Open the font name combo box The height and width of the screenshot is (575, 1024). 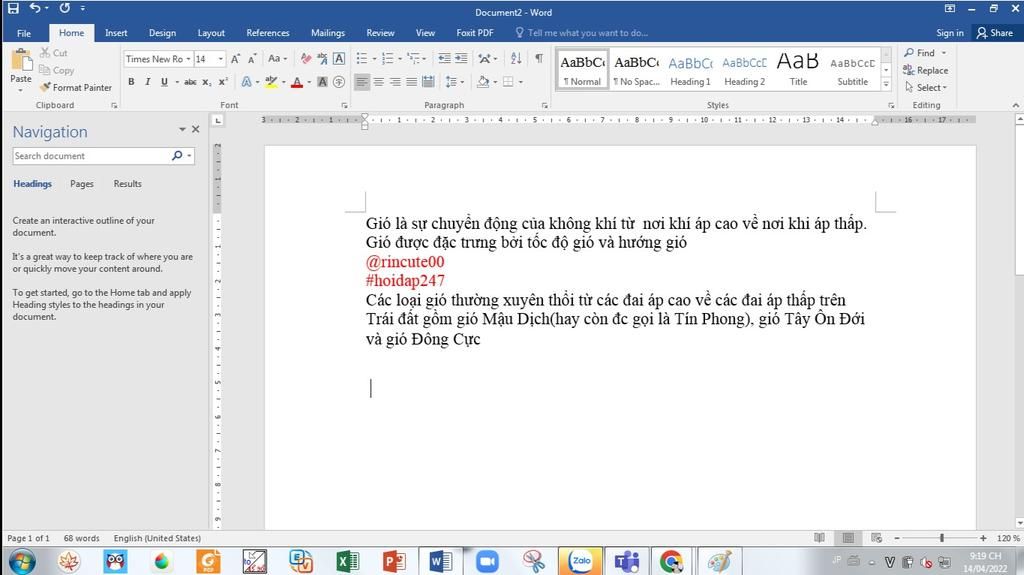158,59
